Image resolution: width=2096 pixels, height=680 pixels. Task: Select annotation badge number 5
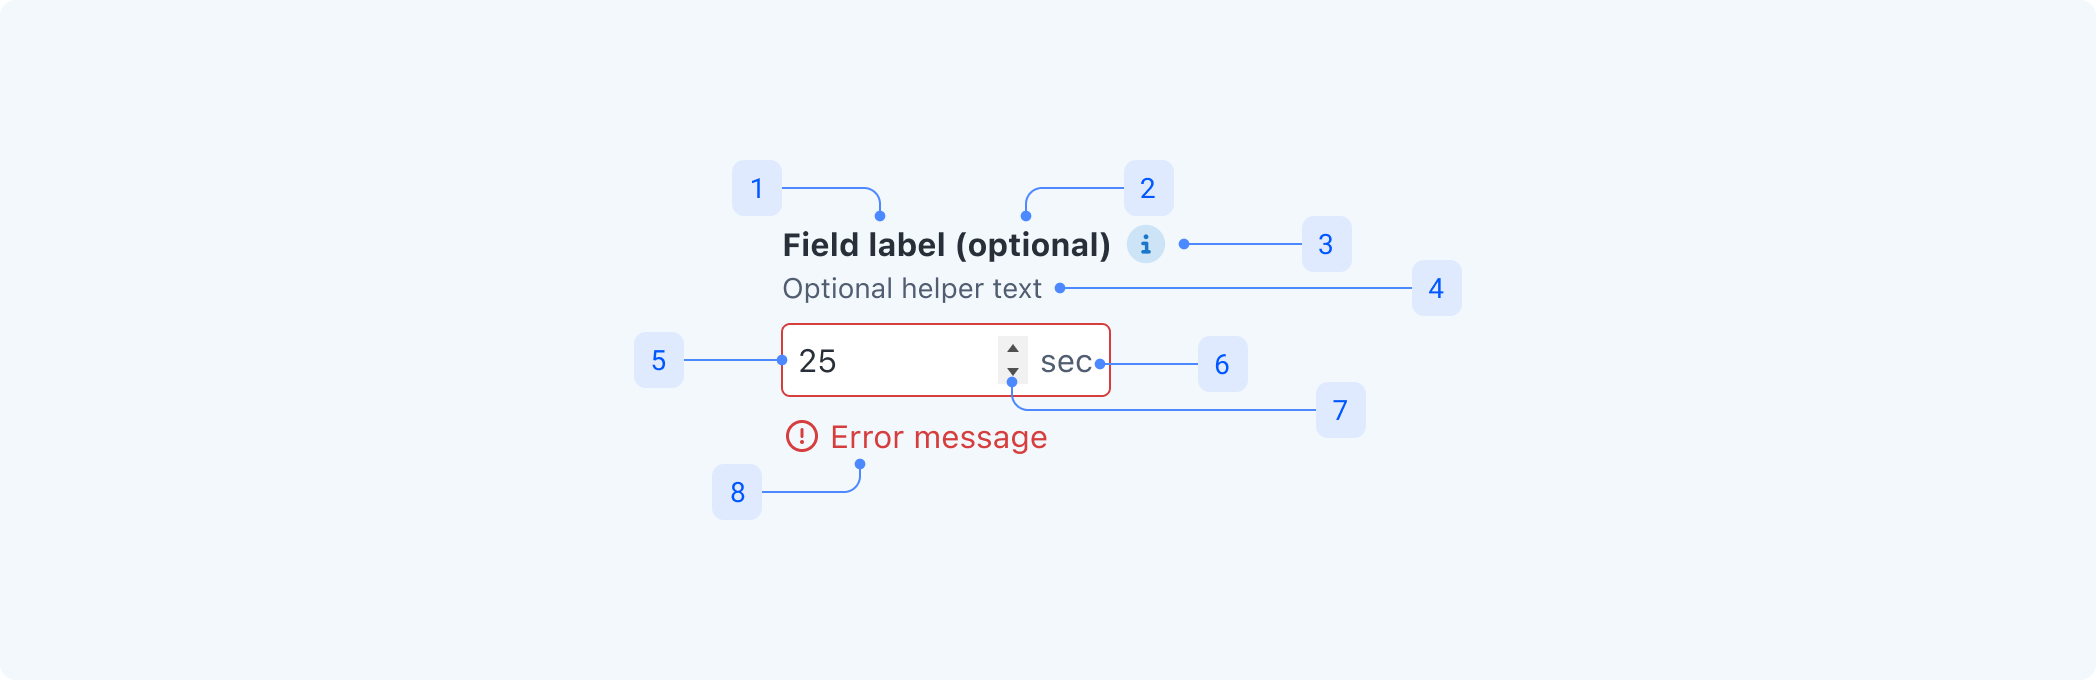659,360
